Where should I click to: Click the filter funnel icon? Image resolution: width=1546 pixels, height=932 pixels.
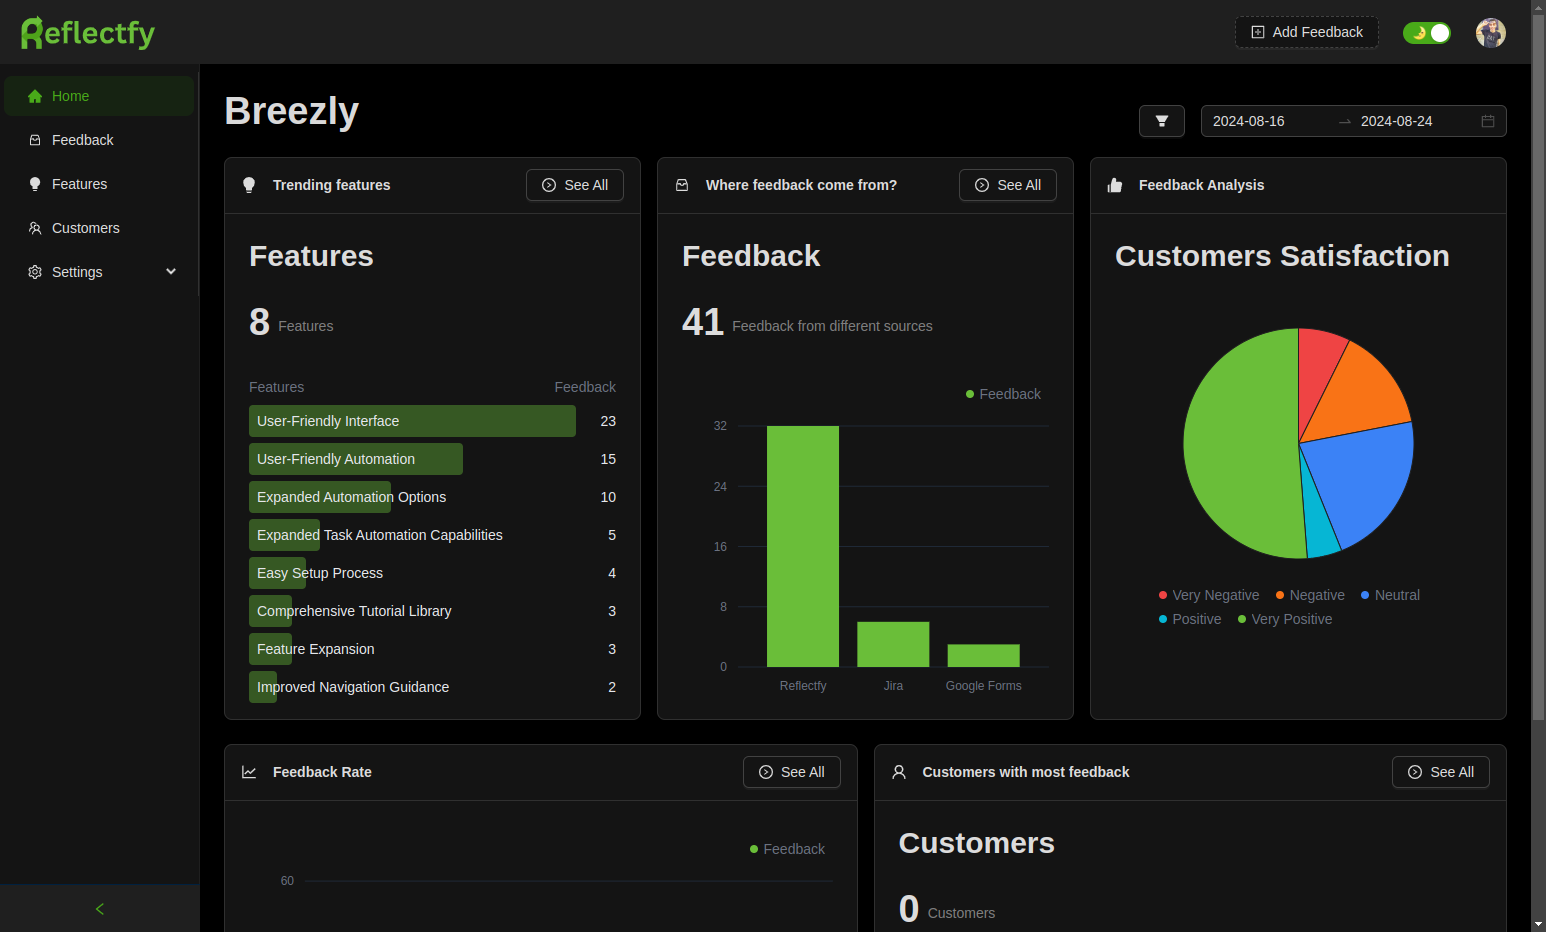[x=1162, y=121]
